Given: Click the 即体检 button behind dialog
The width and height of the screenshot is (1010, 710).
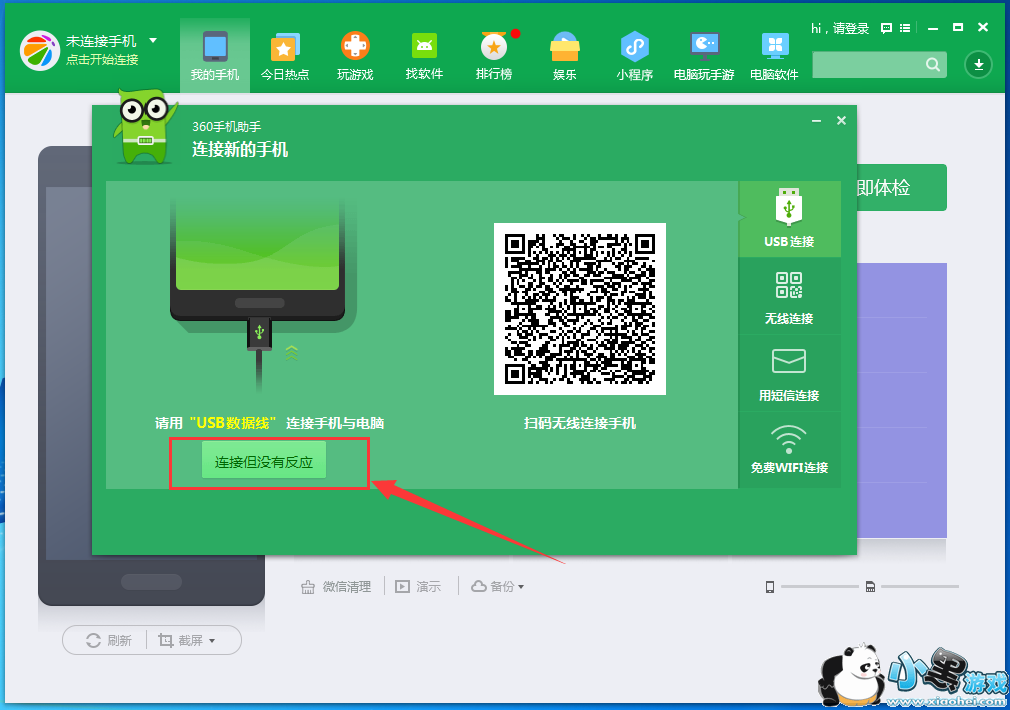Looking at the screenshot, I should tap(901, 187).
